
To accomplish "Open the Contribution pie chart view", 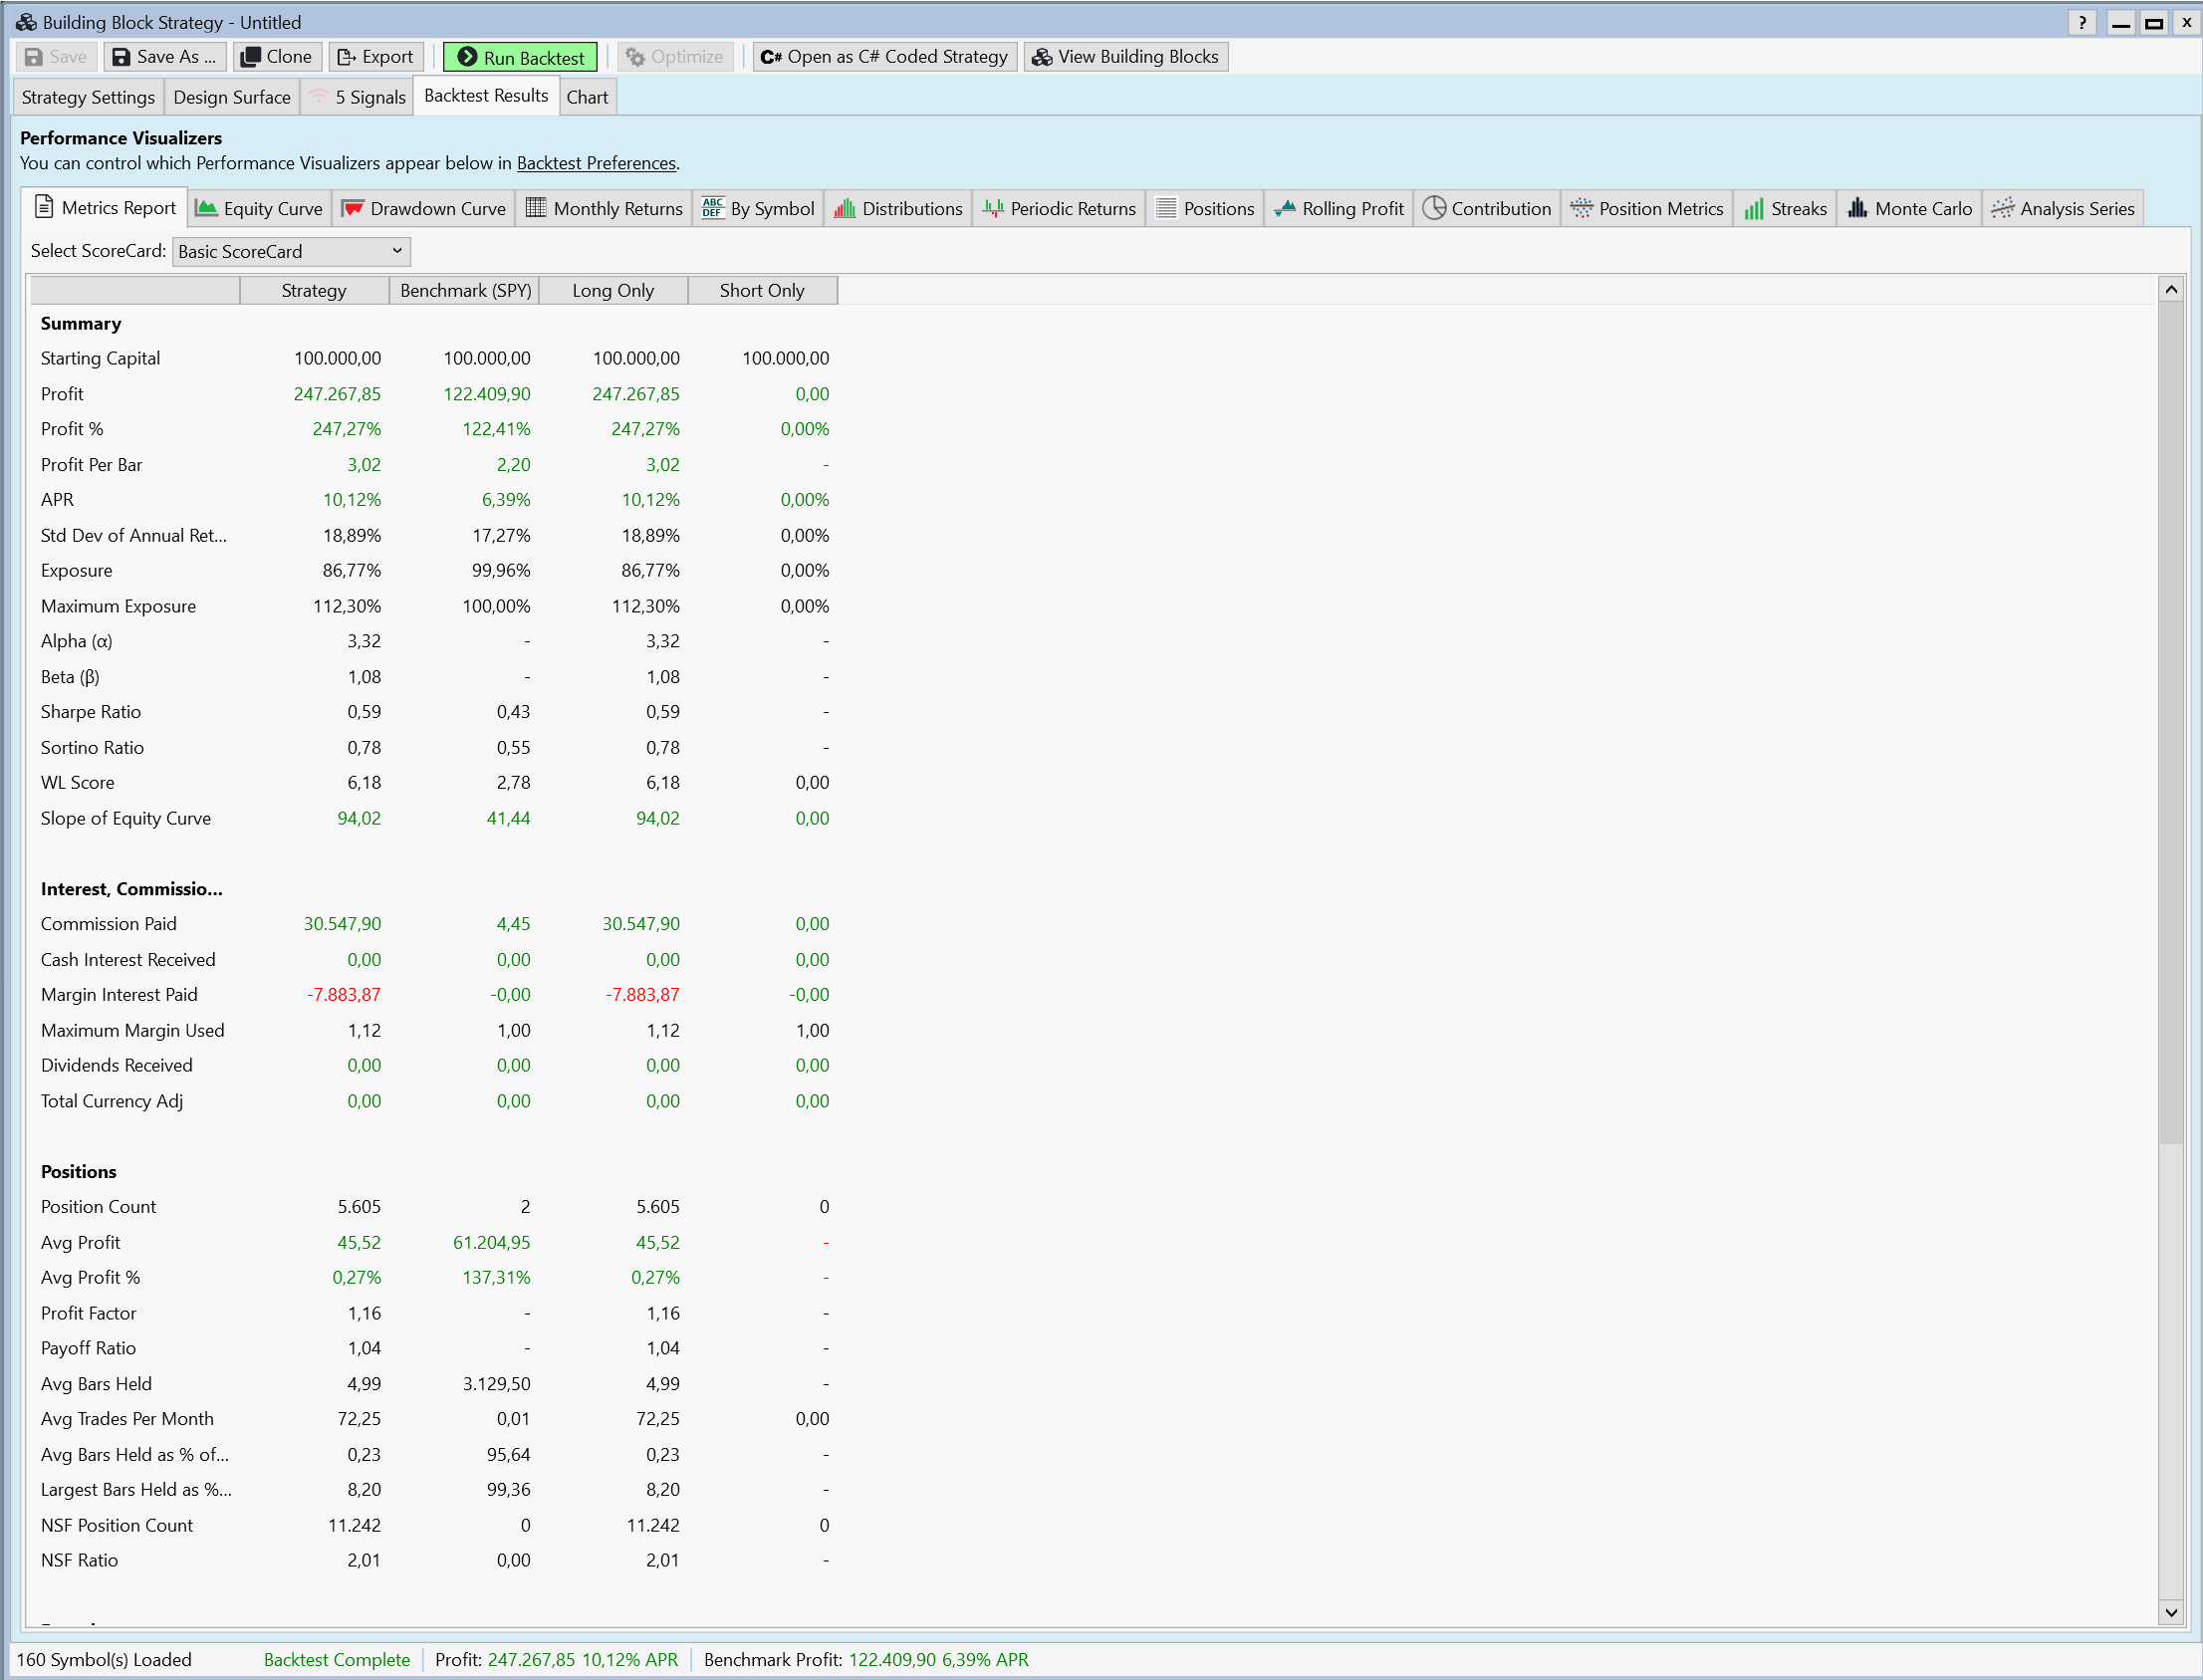I will [x=1487, y=208].
